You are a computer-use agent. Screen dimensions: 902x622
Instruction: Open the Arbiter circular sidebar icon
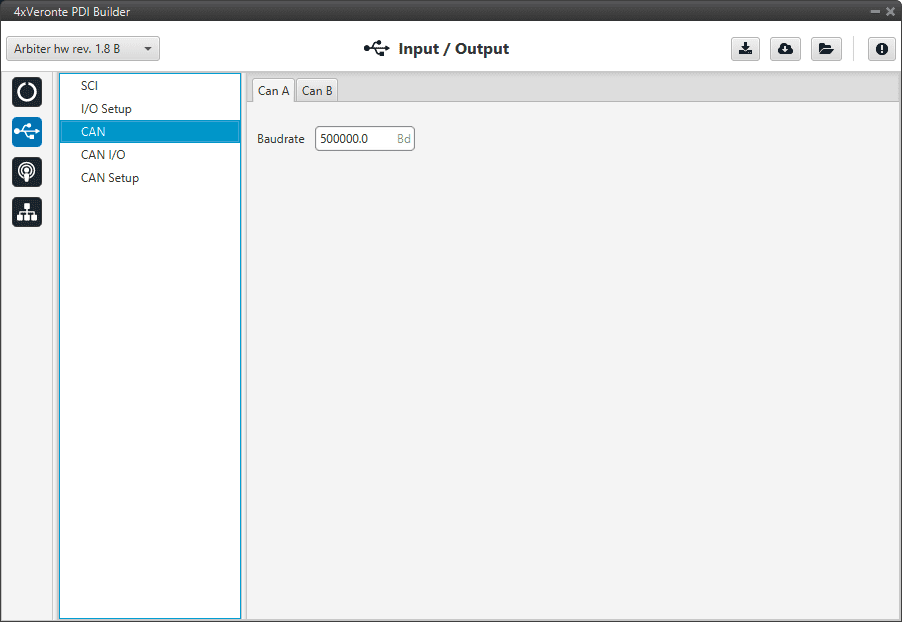tap(27, 92)
